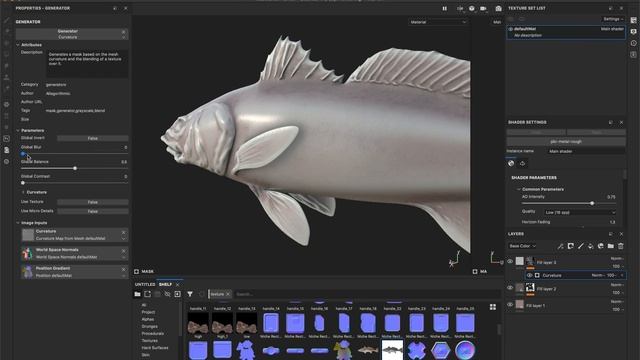Click the hidden-eye icon in Shelf toolbar
This screenshot has height=360, width=640.
pos(167,294)
